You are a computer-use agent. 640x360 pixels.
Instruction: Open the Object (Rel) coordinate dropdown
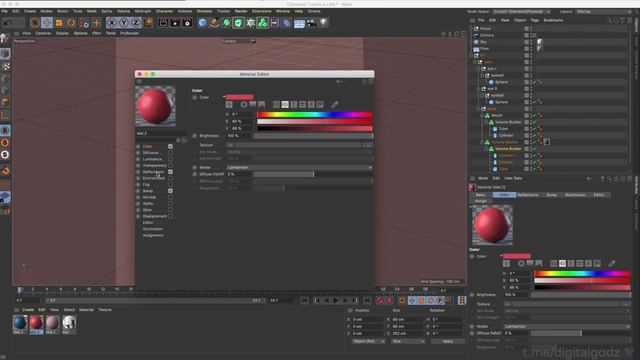click(x=368, y=341)
